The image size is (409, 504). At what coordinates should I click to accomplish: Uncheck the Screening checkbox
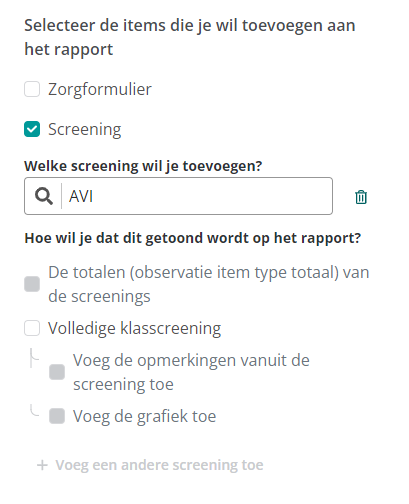[x=32, y=129]
